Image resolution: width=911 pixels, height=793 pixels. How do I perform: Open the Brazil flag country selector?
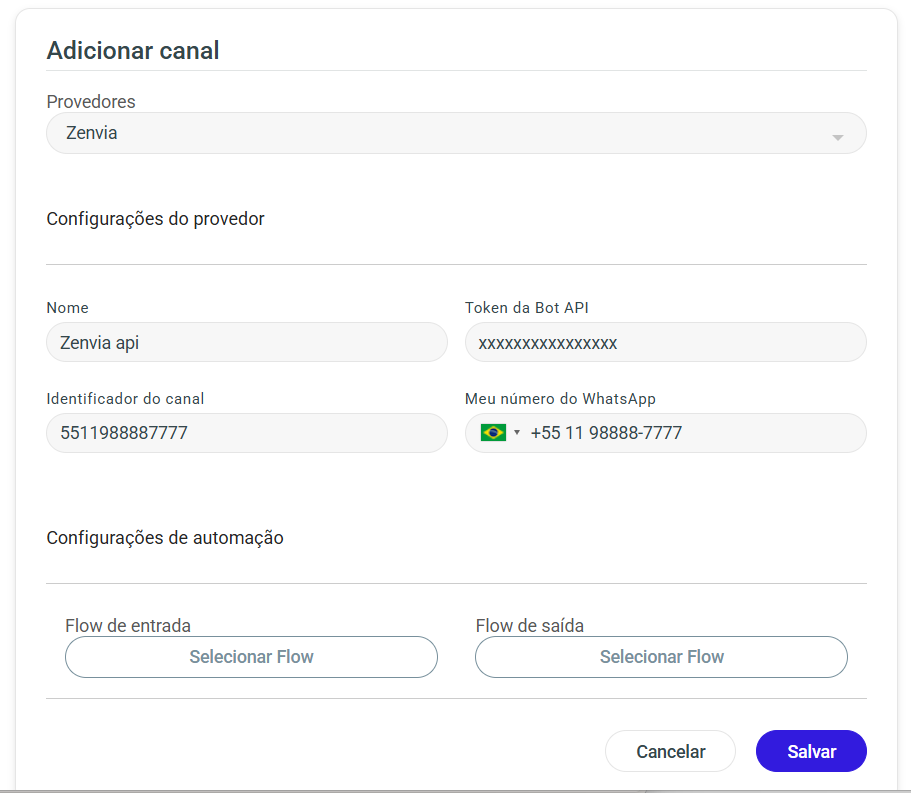[x=500, y=433]
